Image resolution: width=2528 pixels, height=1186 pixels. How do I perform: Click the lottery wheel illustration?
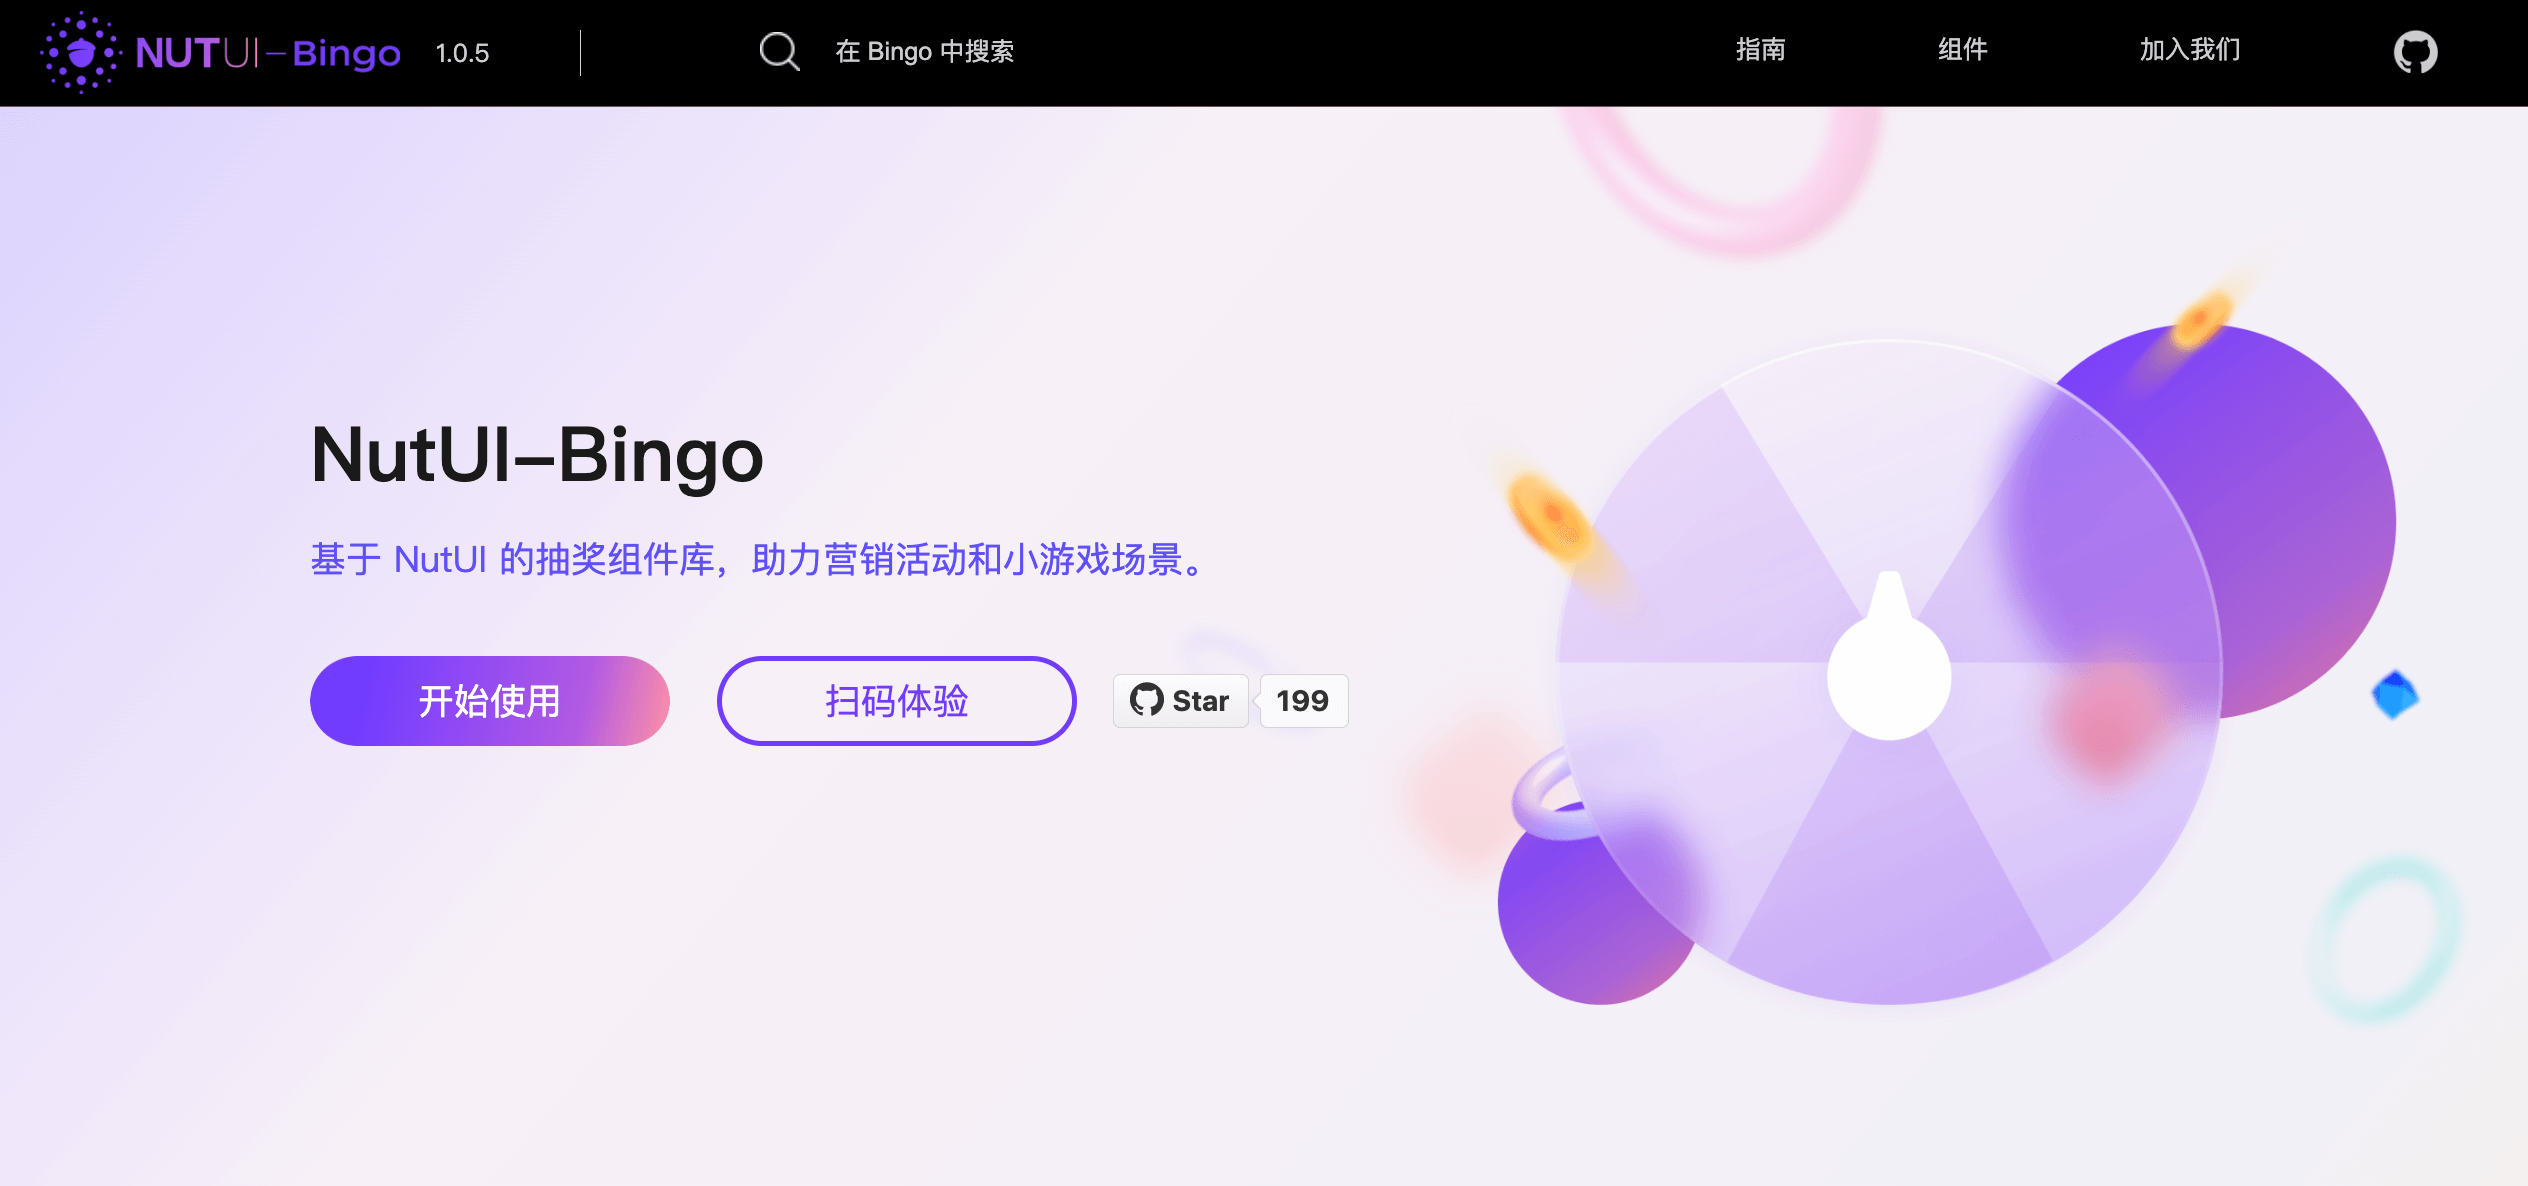tap(1889, 672)
